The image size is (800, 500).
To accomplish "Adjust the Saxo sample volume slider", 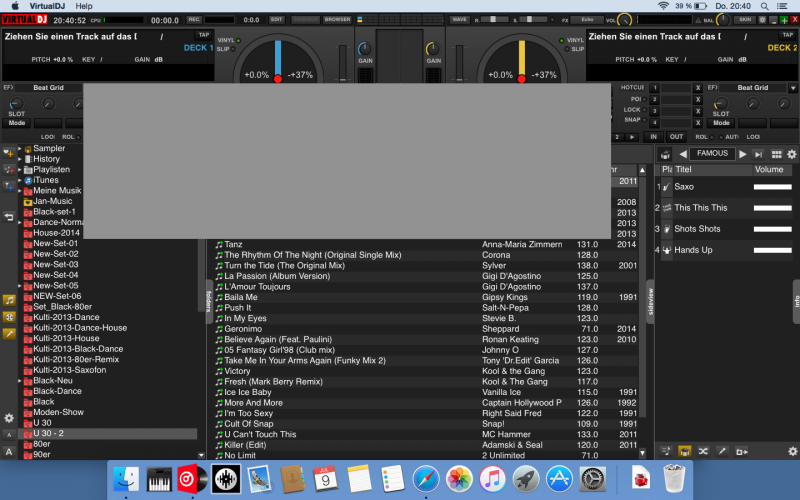I will click(x=772, y=187).
